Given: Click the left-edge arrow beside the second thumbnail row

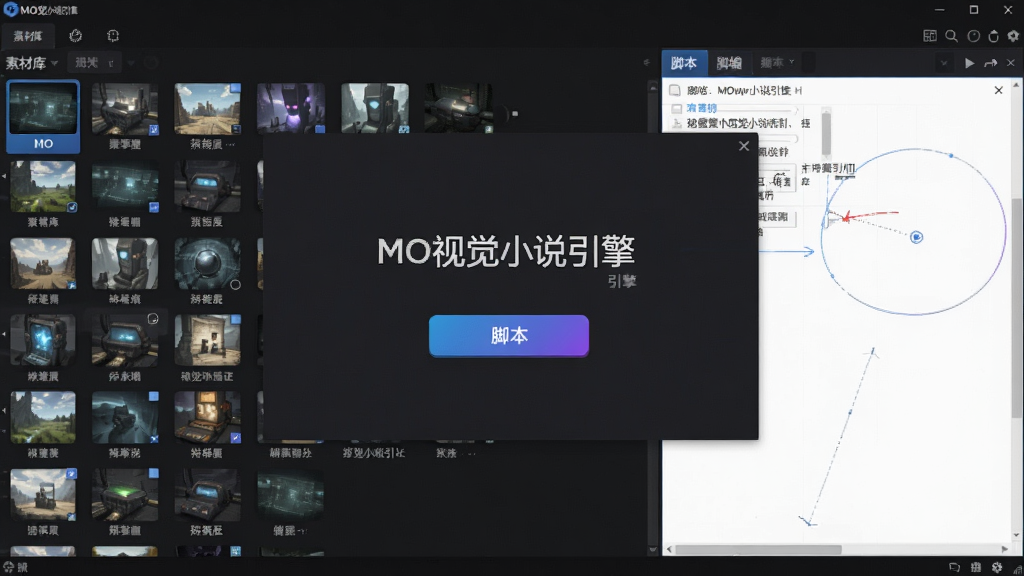Looking at the screenshot, I should tap(4, 176).
